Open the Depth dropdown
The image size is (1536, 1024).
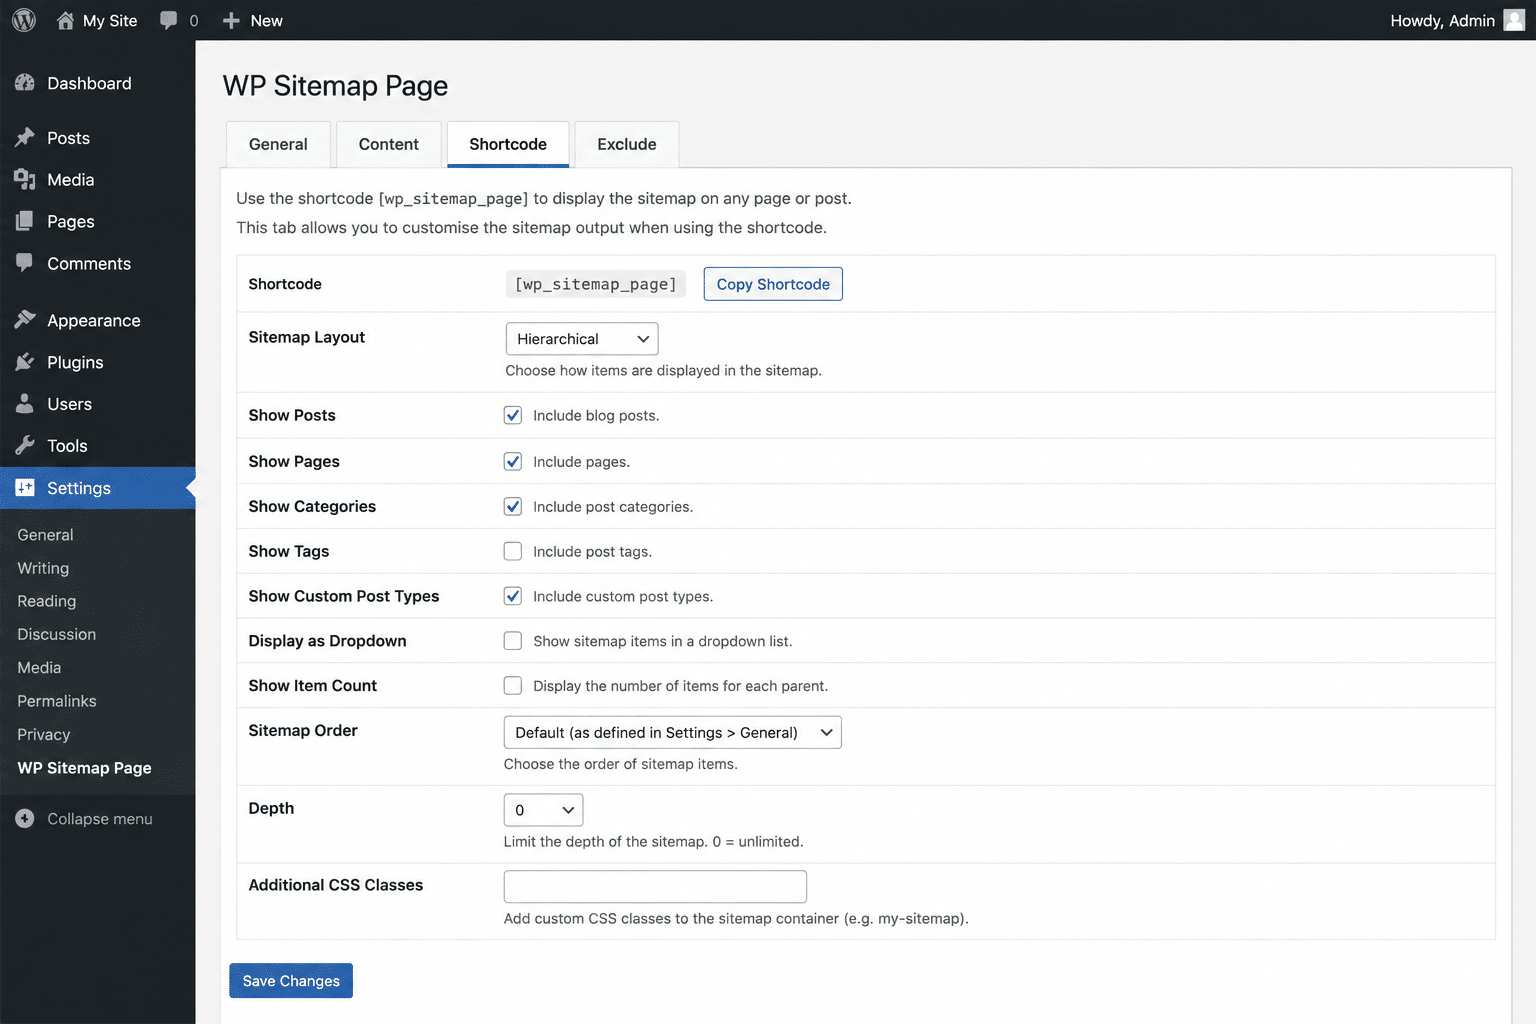tap(543, 810)
